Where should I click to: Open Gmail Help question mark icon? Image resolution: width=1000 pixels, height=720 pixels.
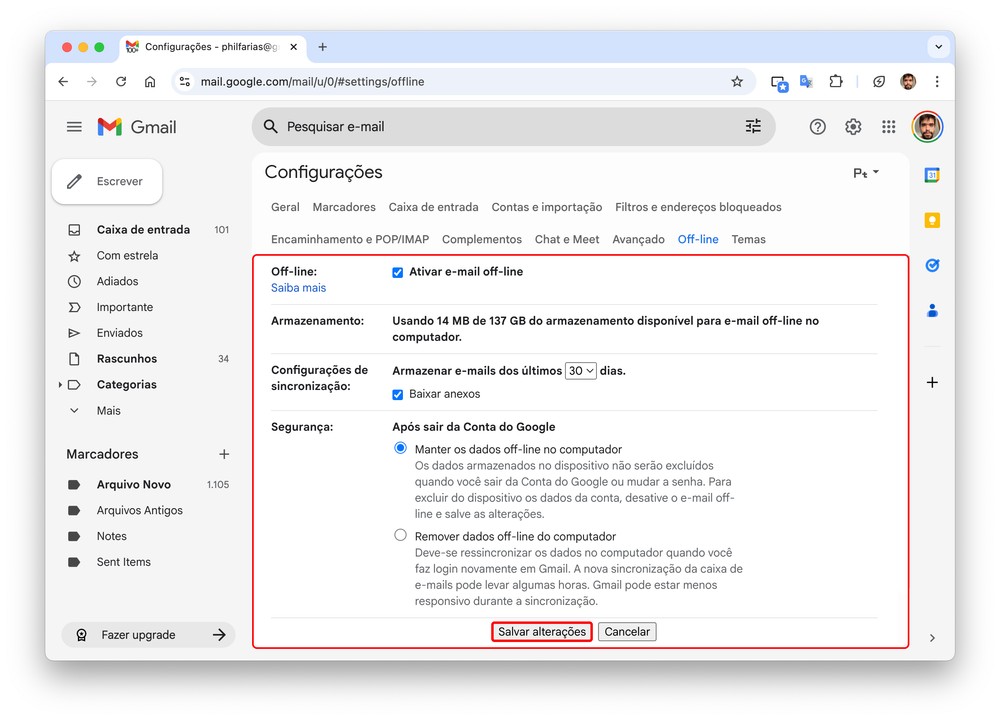coord(817,127)
